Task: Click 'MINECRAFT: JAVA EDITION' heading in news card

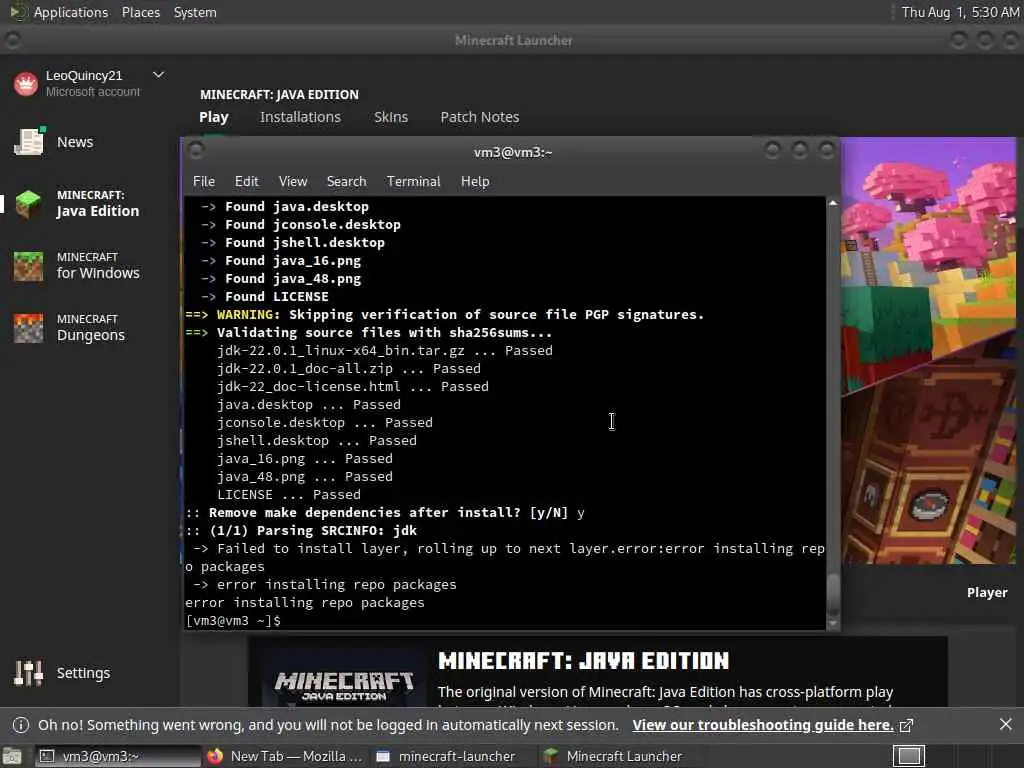Action: coord(583,660)
